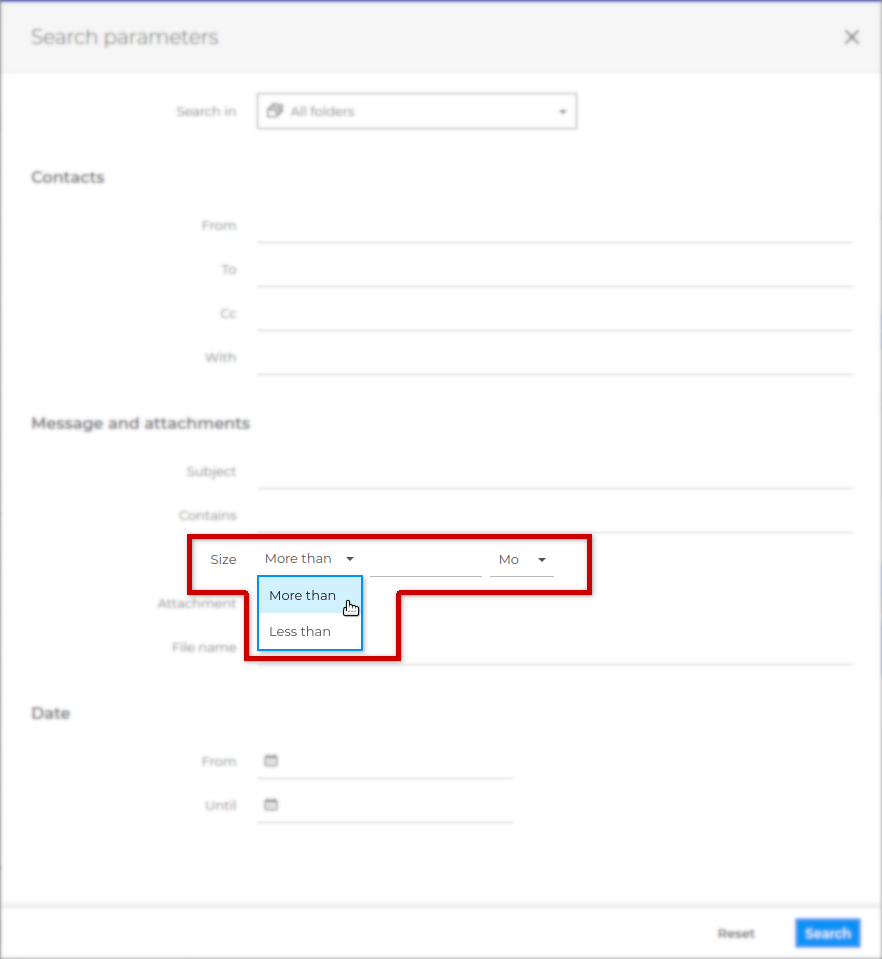Click the blue Search button
882x959 pixels.
827,933
